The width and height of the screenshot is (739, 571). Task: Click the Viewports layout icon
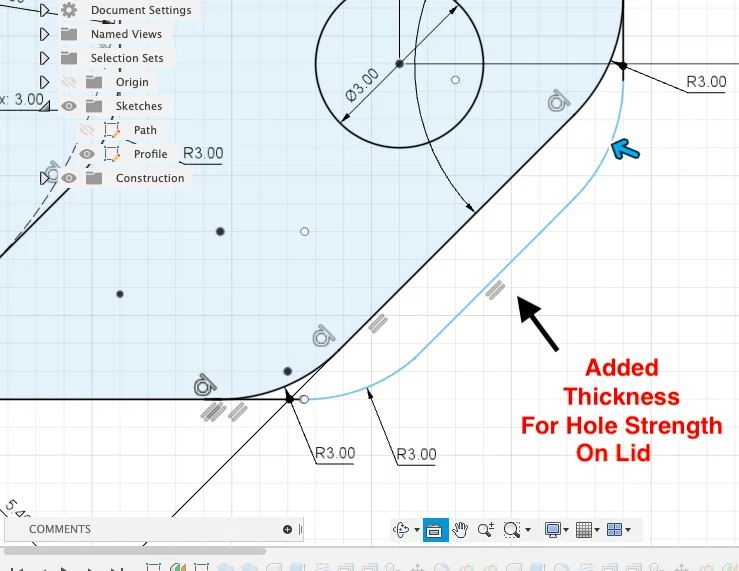614,530
